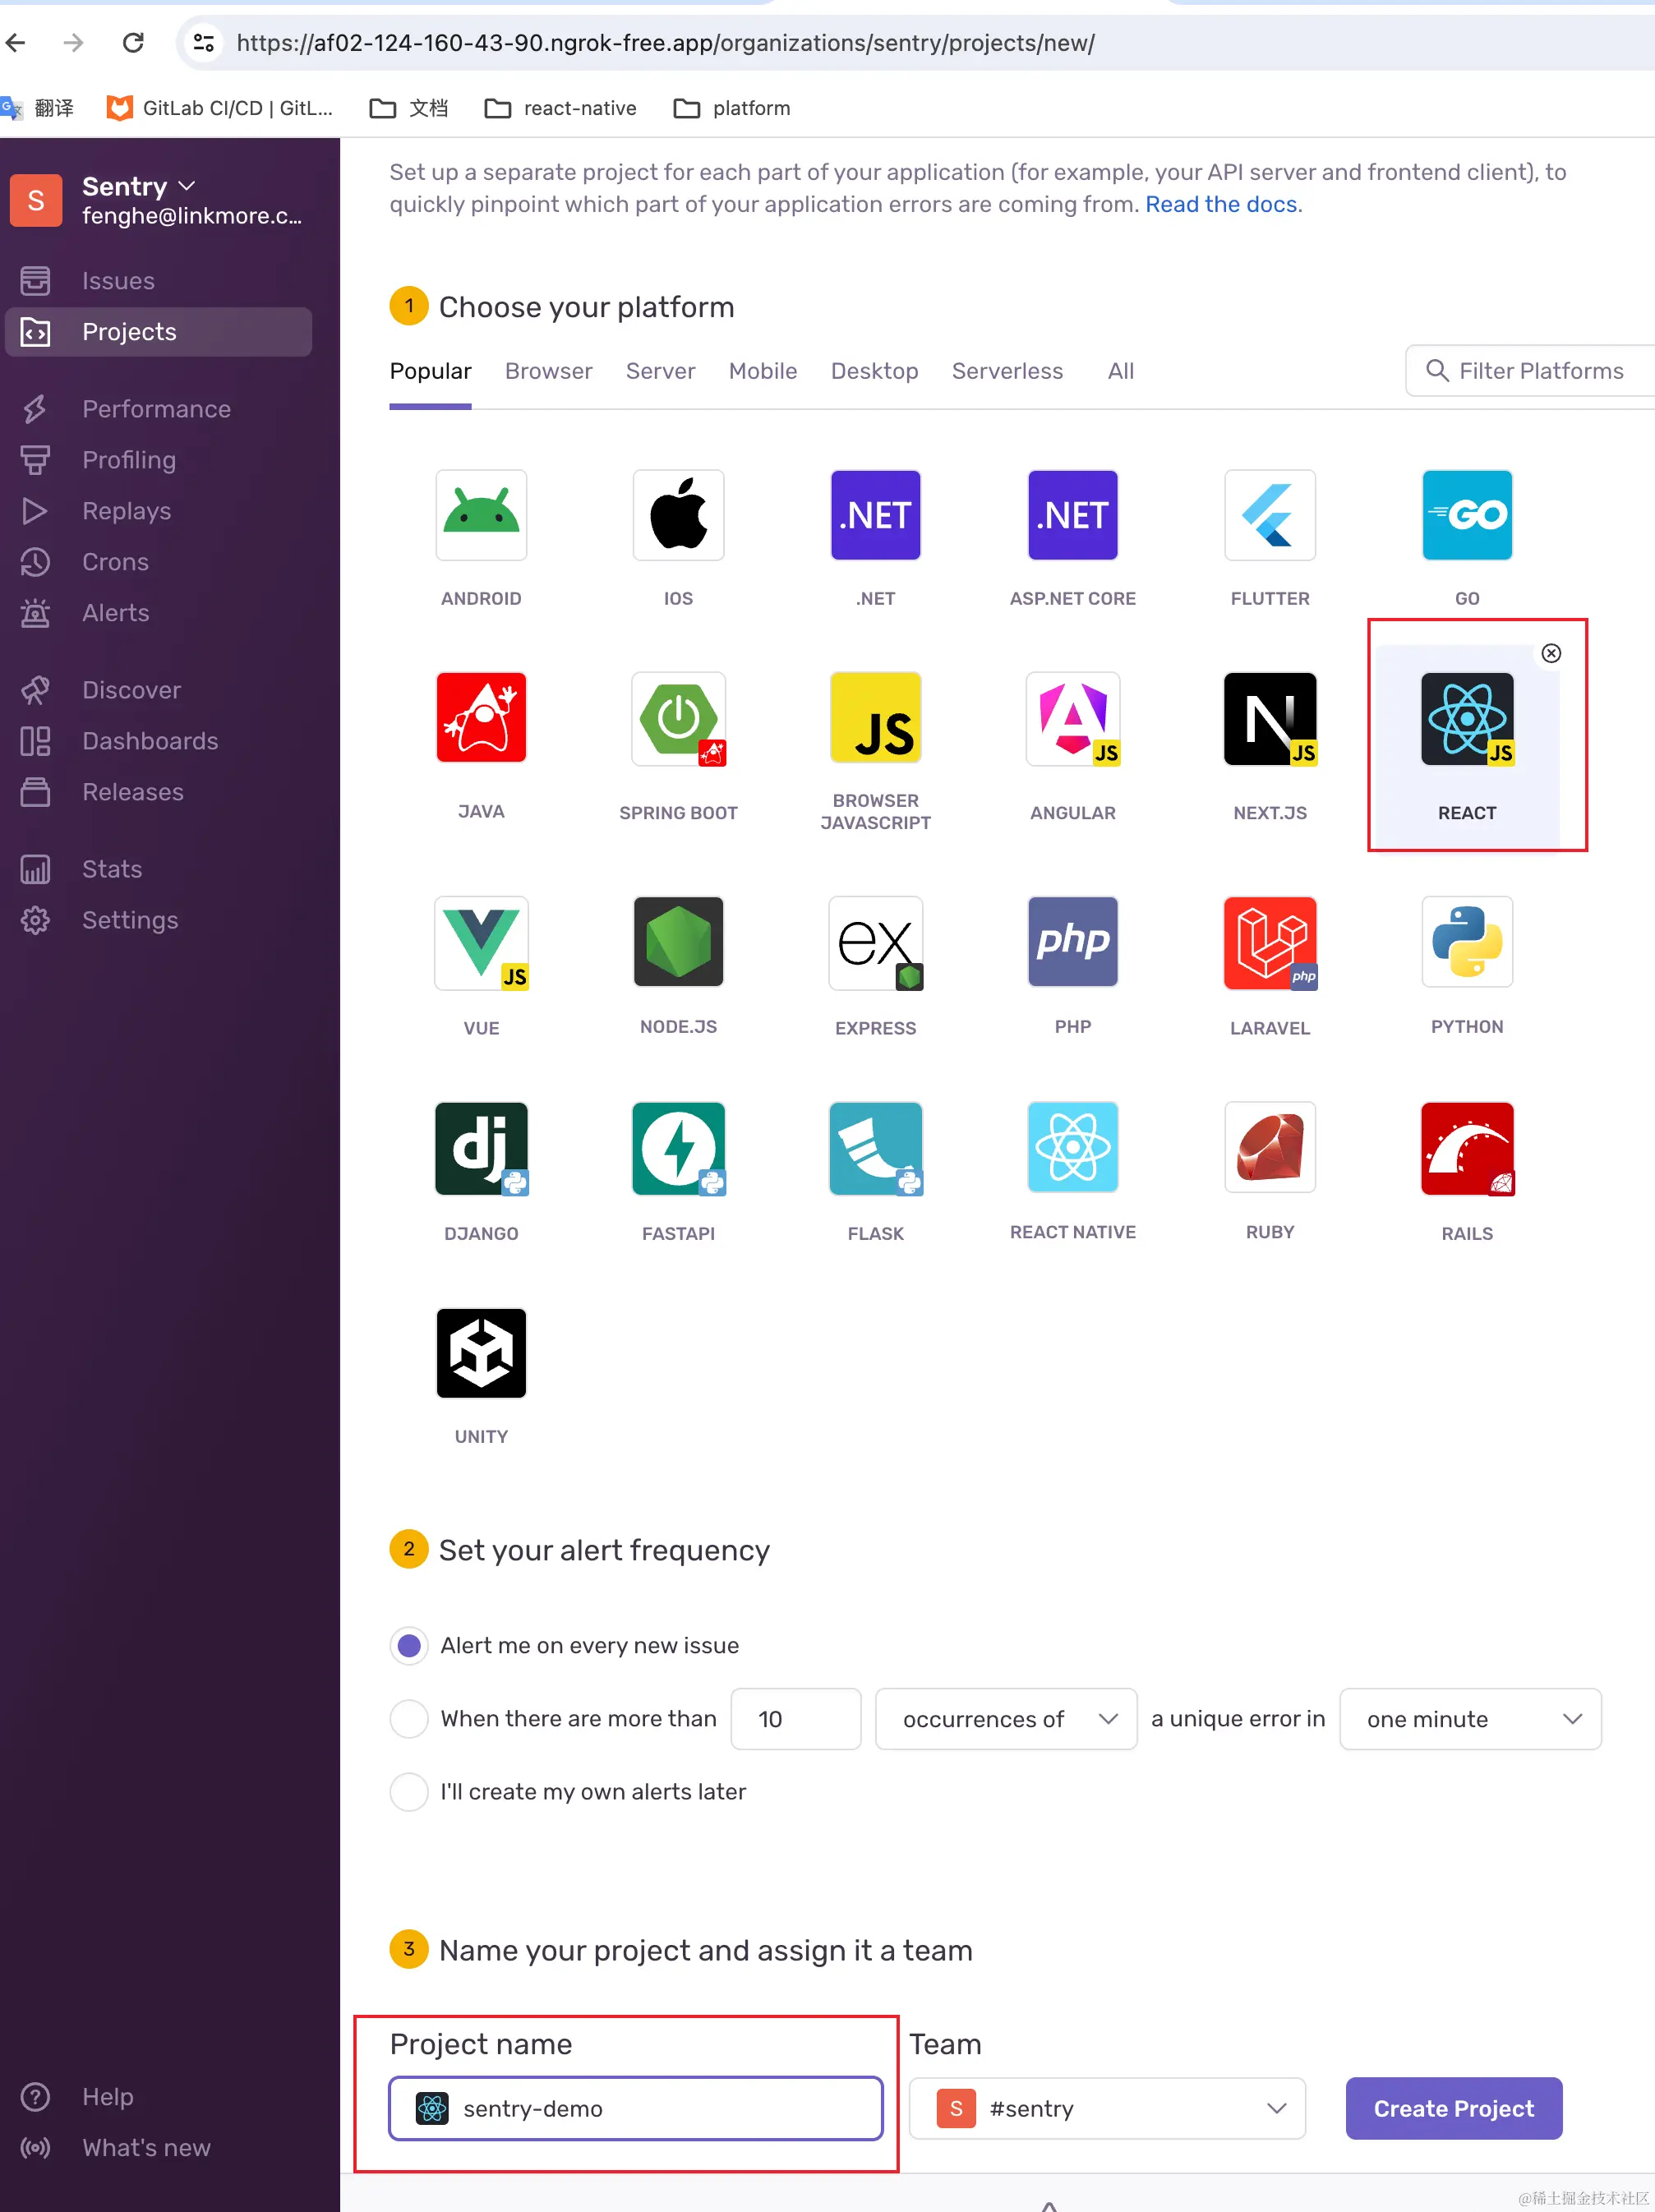Deselect React using its clear icon
Screen dimensions: 1655x2212
[x=1550, y=653]
